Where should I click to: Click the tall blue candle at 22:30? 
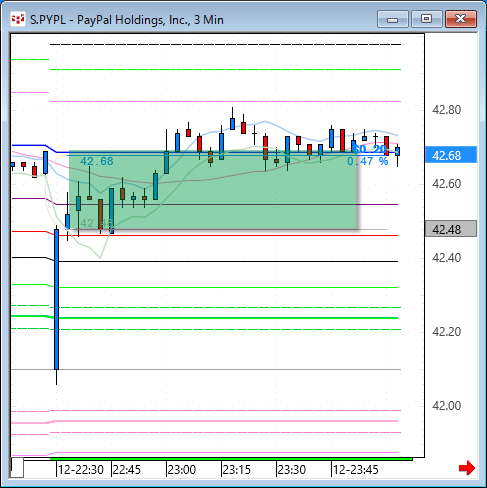(57, 299)
